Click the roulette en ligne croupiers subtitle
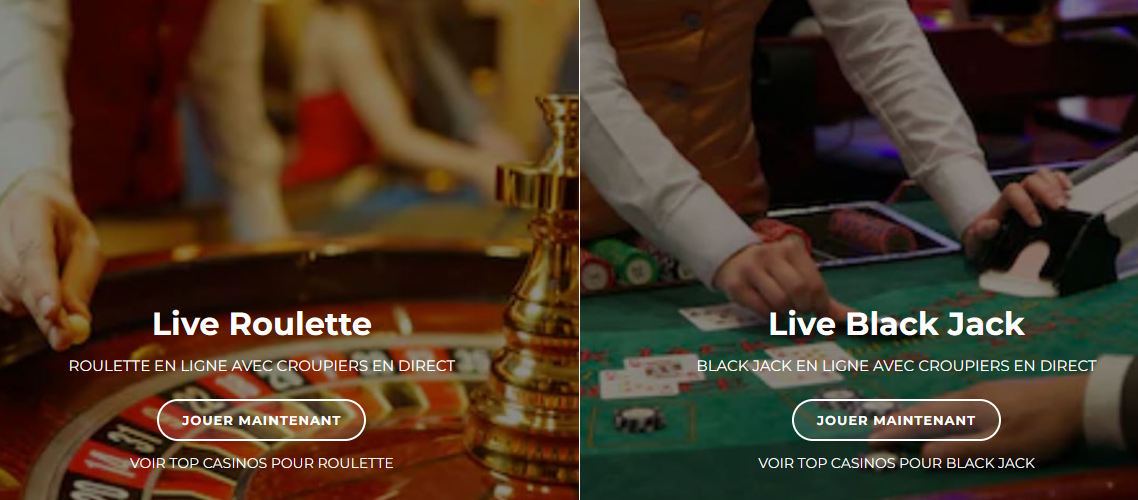This screenshot has width=1138, height=500. (261, 366)
